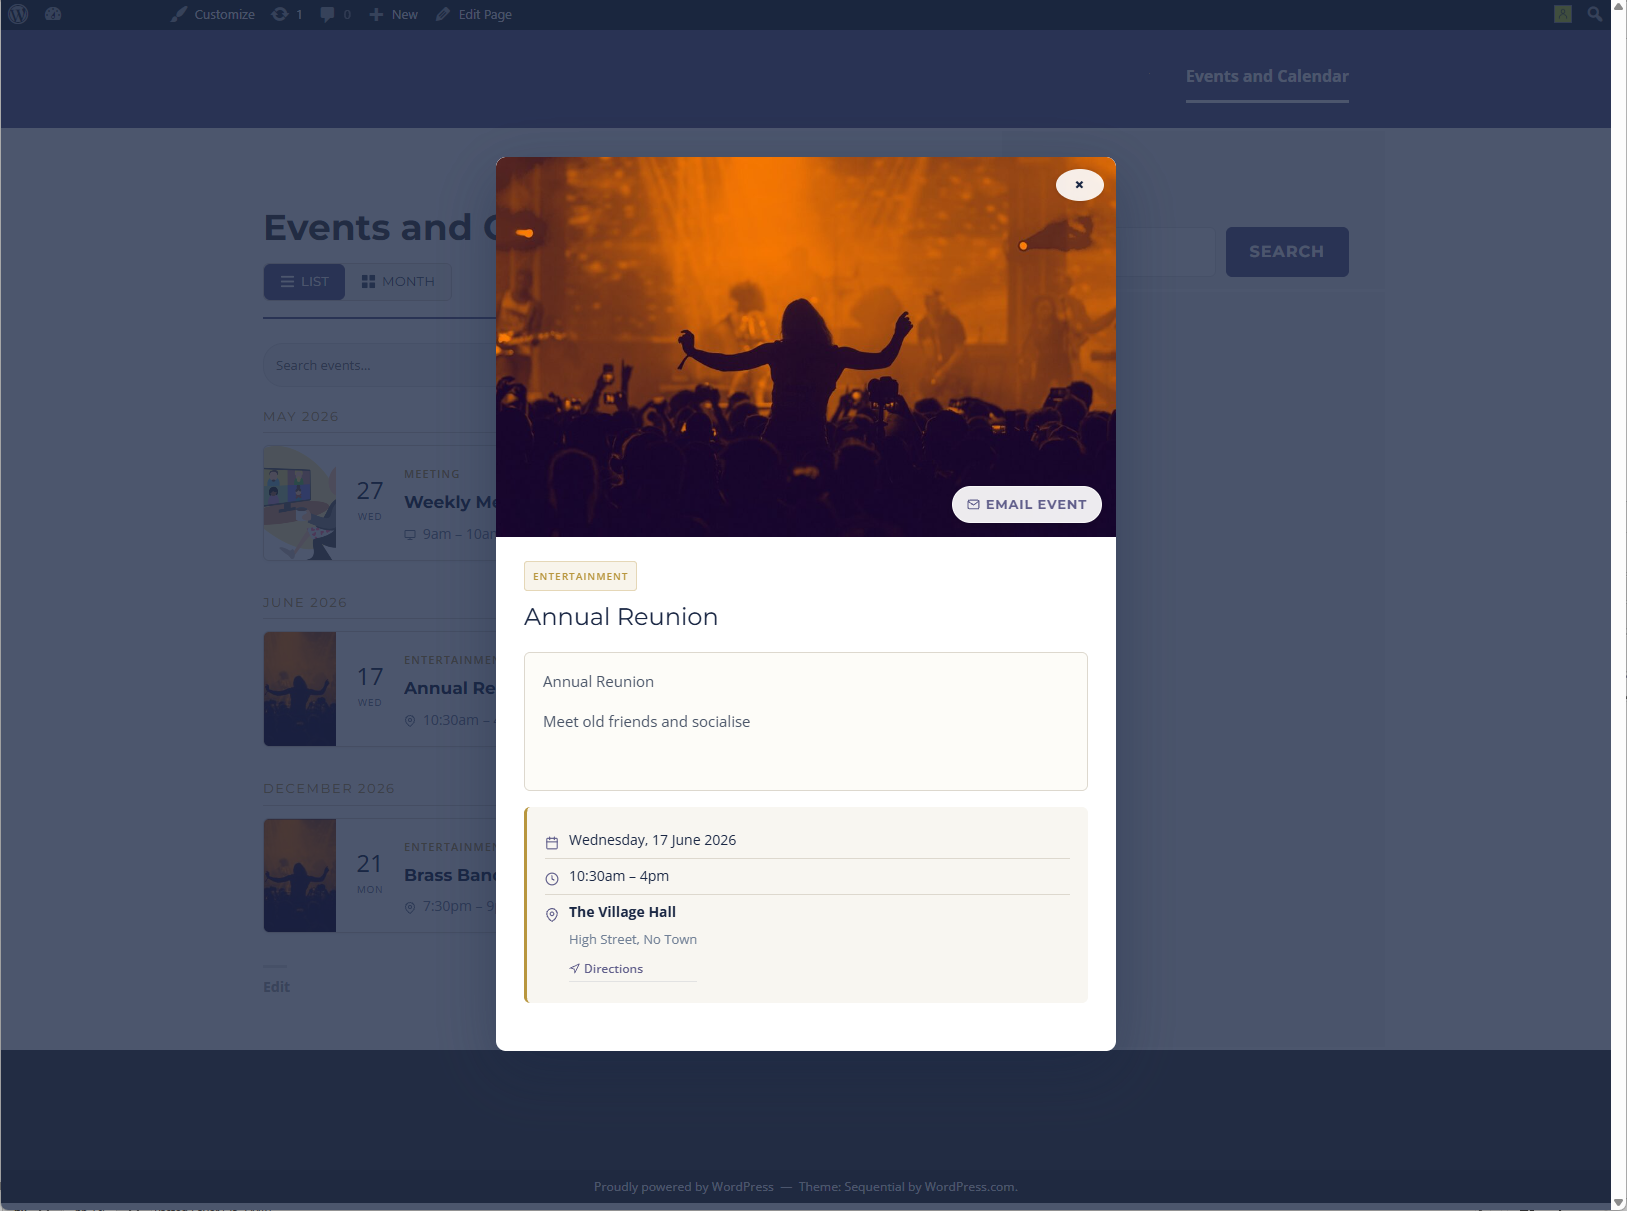Open Customize in admin bar

coord(212,14)
